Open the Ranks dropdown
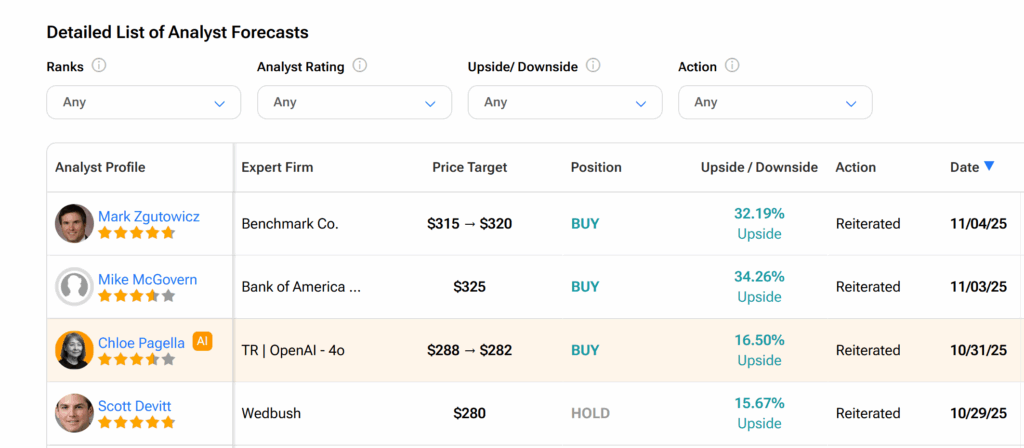 (x=143, y=102)
